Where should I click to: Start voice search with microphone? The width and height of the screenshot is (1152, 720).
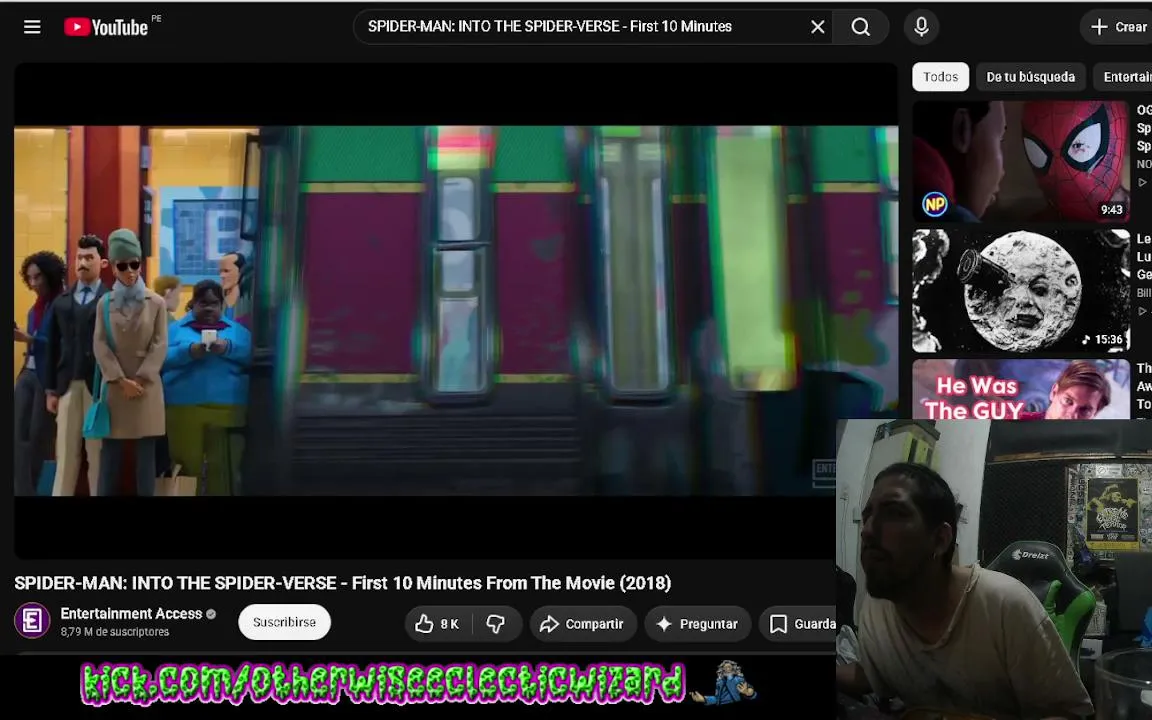[x=921, y=27]
